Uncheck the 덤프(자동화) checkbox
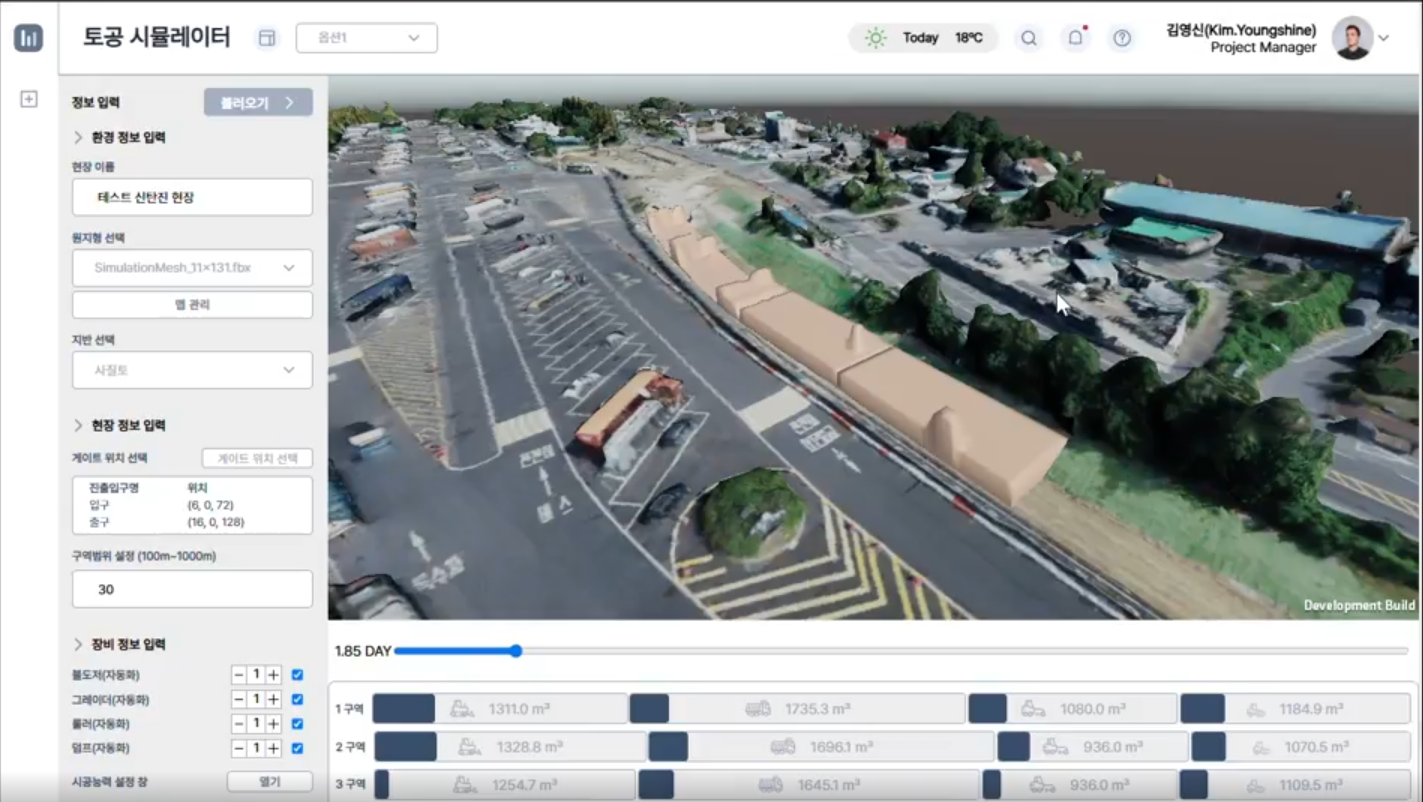The image size is (1423, 802). coord(297,748)
